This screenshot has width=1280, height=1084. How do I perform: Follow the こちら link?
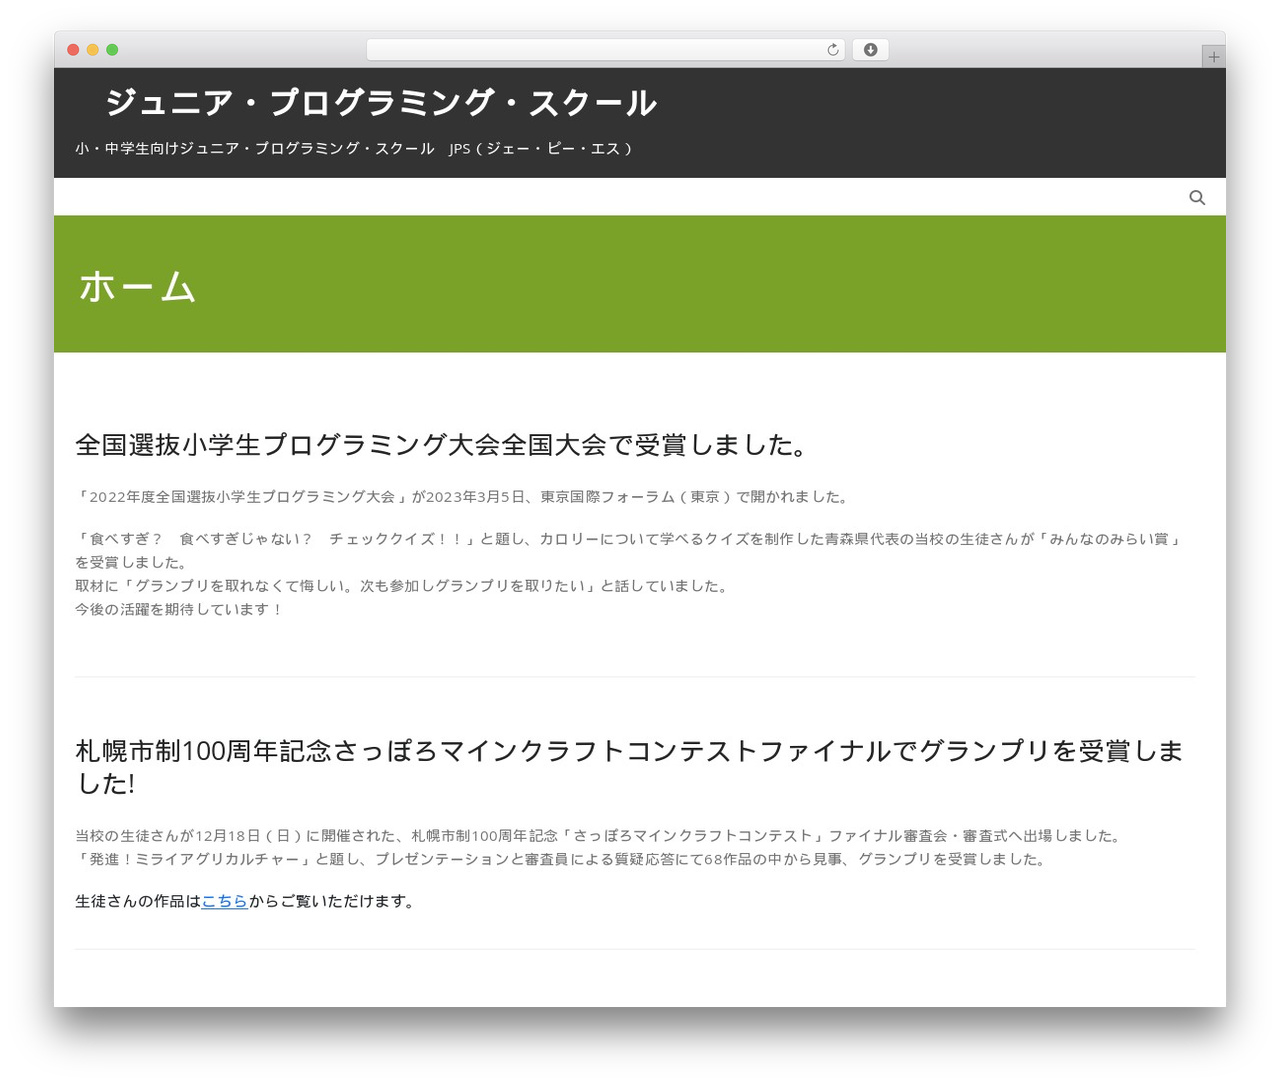(x=225, y=901)
